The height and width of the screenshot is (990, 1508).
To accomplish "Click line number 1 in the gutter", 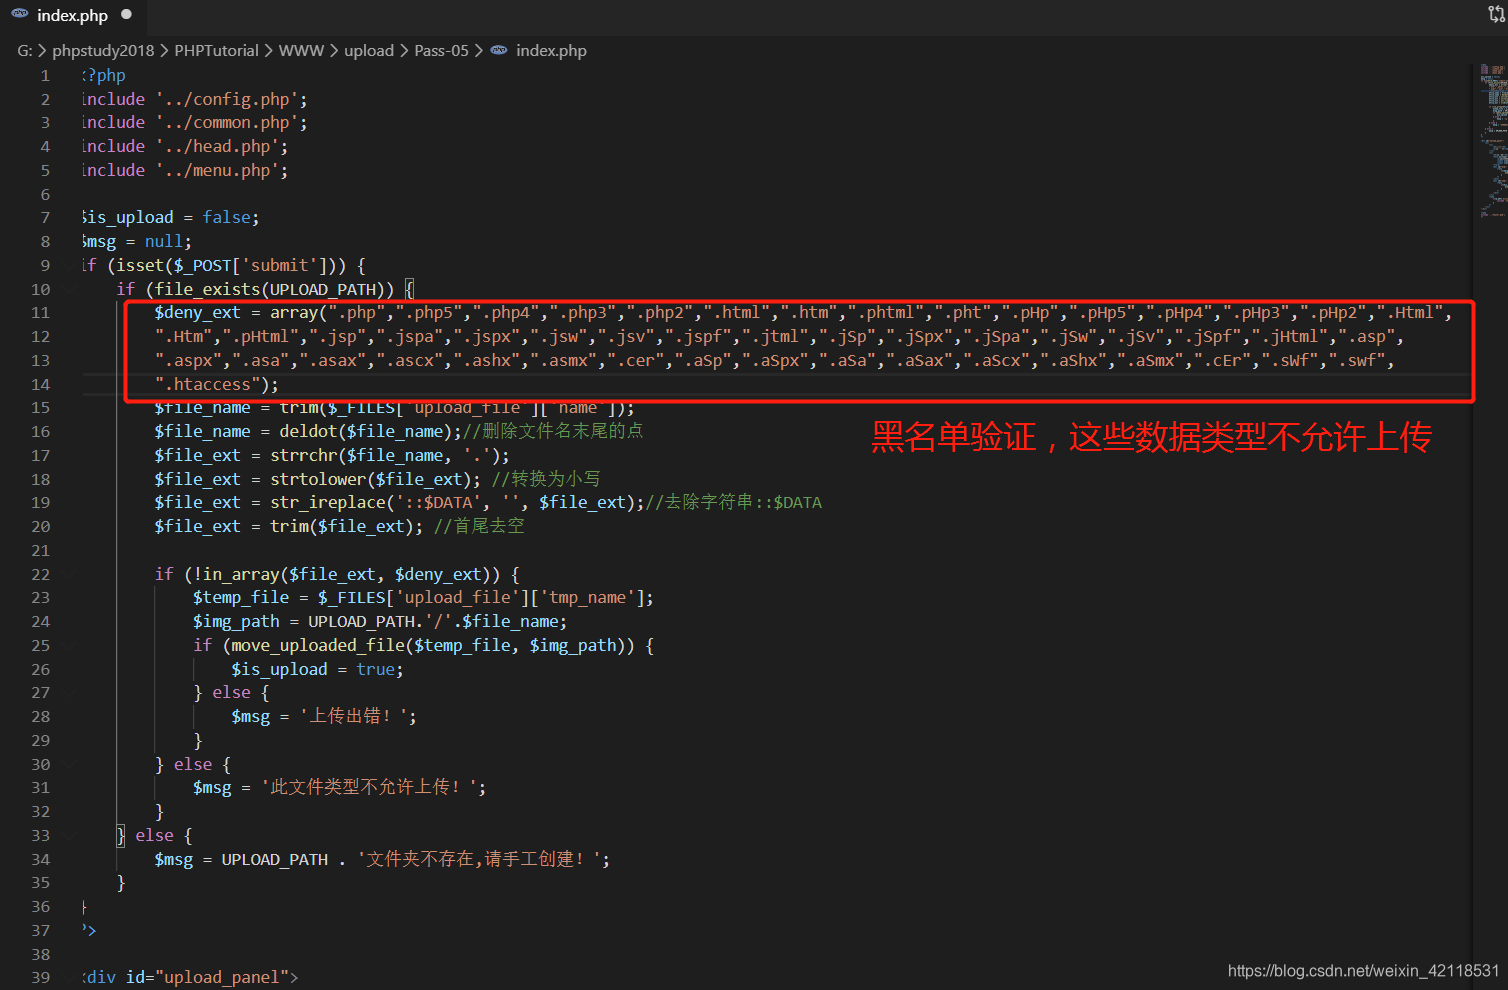I will coord(45,75).
